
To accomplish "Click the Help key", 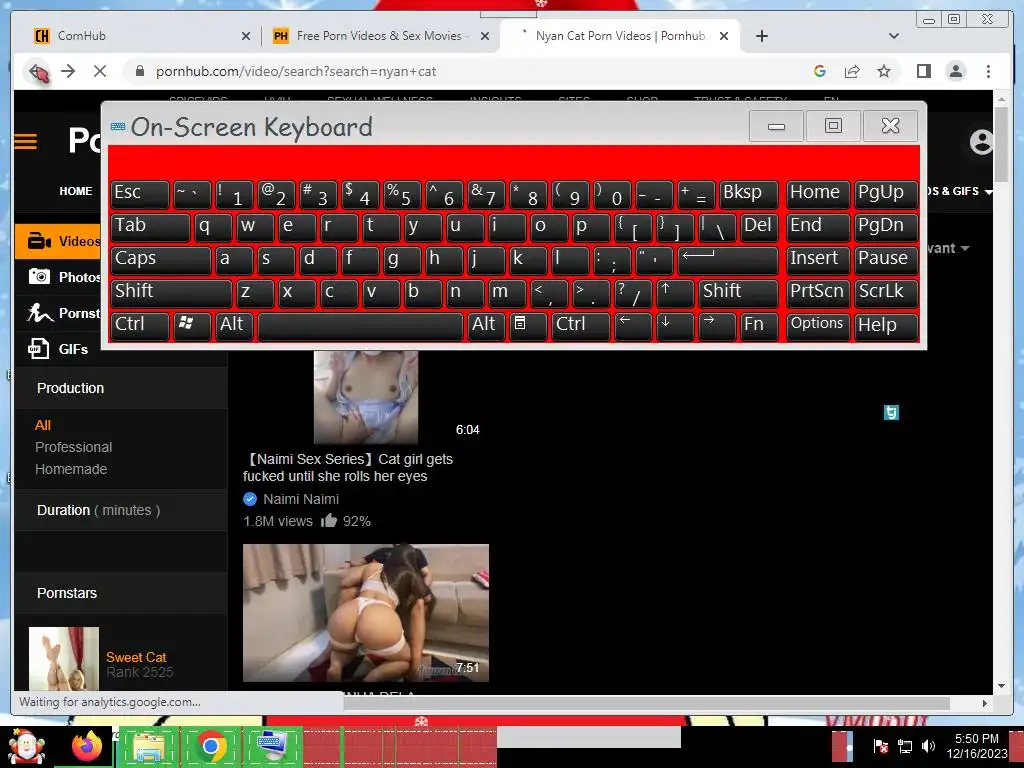I will pos(886,325).
